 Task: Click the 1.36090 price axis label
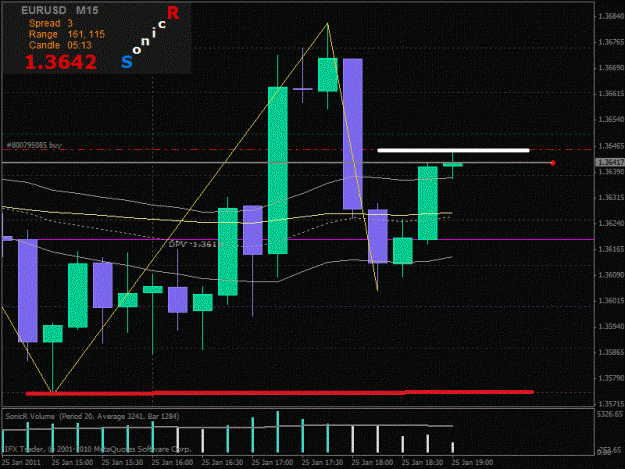pyautogui.click(x=611, y=275)
